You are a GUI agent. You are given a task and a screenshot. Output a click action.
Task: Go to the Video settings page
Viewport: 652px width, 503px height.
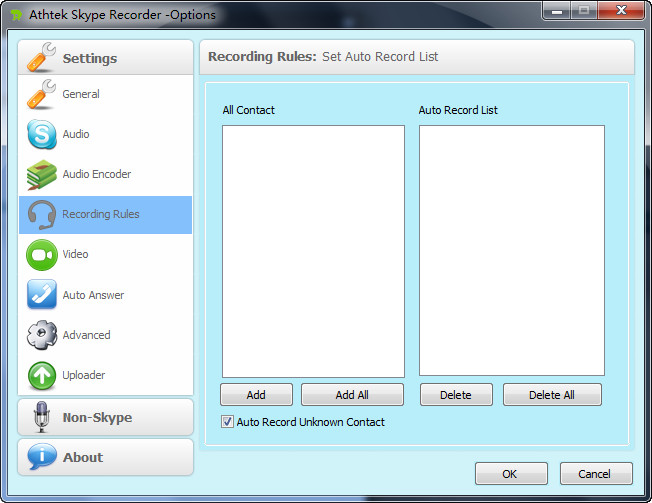click(106, 255)
